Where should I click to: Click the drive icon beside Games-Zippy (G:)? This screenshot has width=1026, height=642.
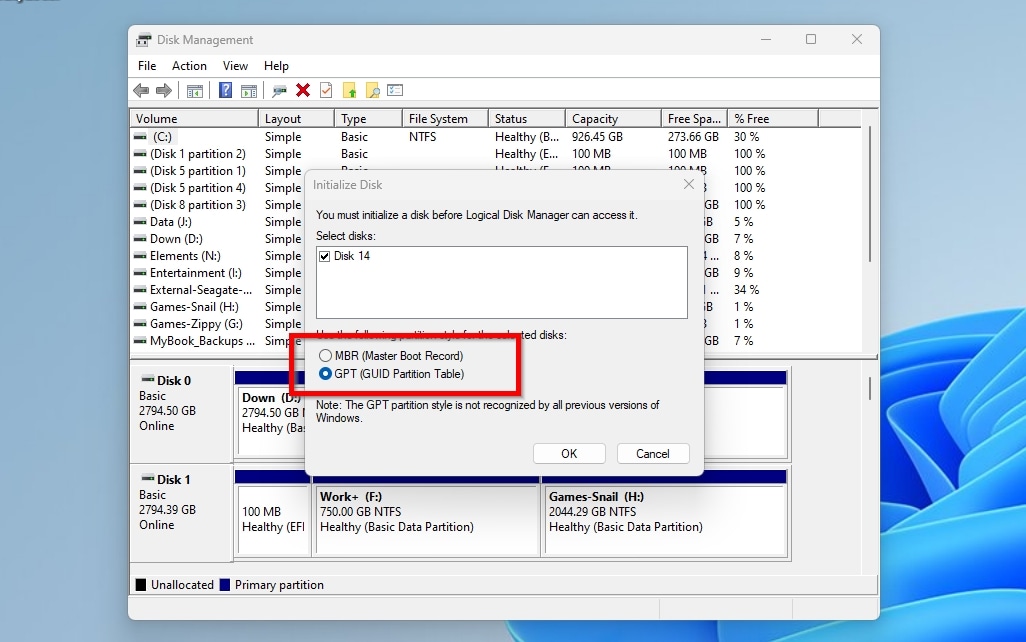pos(140,324)
